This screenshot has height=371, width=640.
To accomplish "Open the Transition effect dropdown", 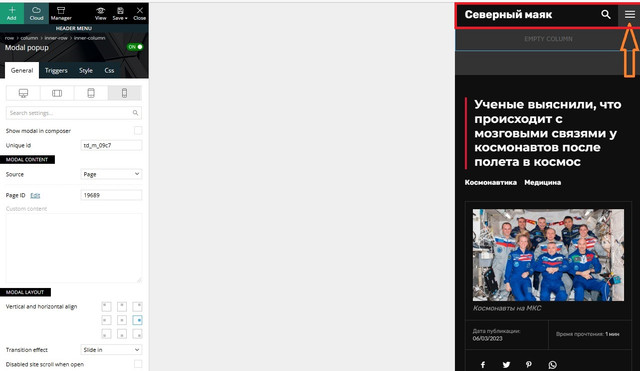I will point(111,350).
